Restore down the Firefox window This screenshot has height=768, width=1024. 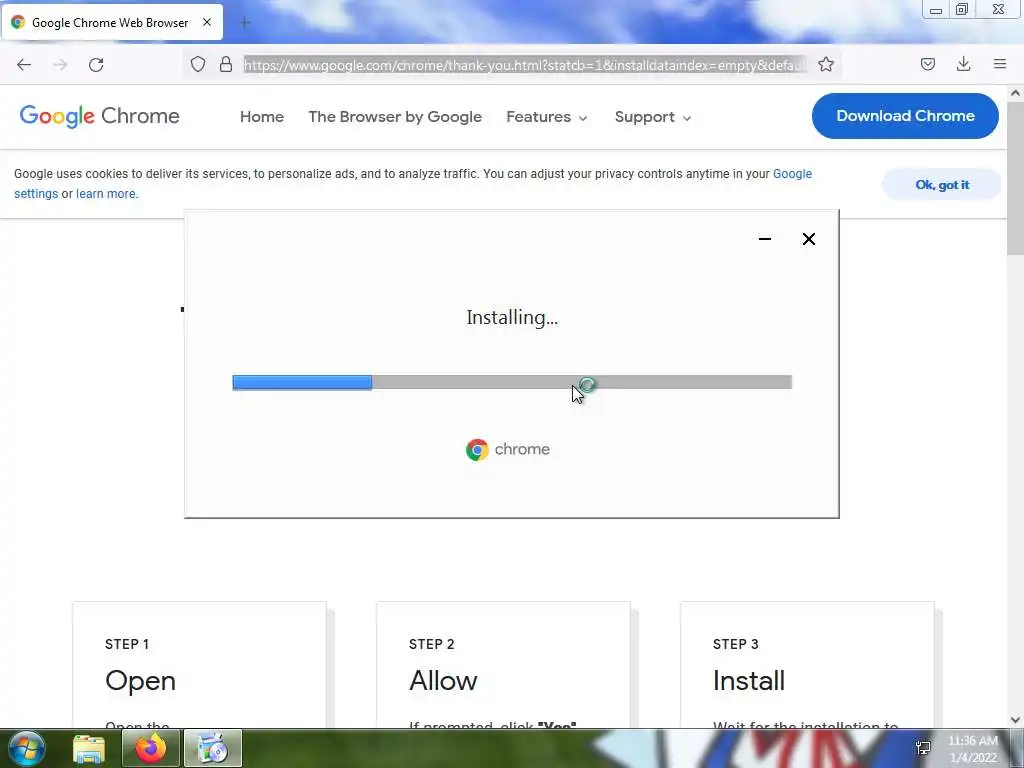pos(962,10)
